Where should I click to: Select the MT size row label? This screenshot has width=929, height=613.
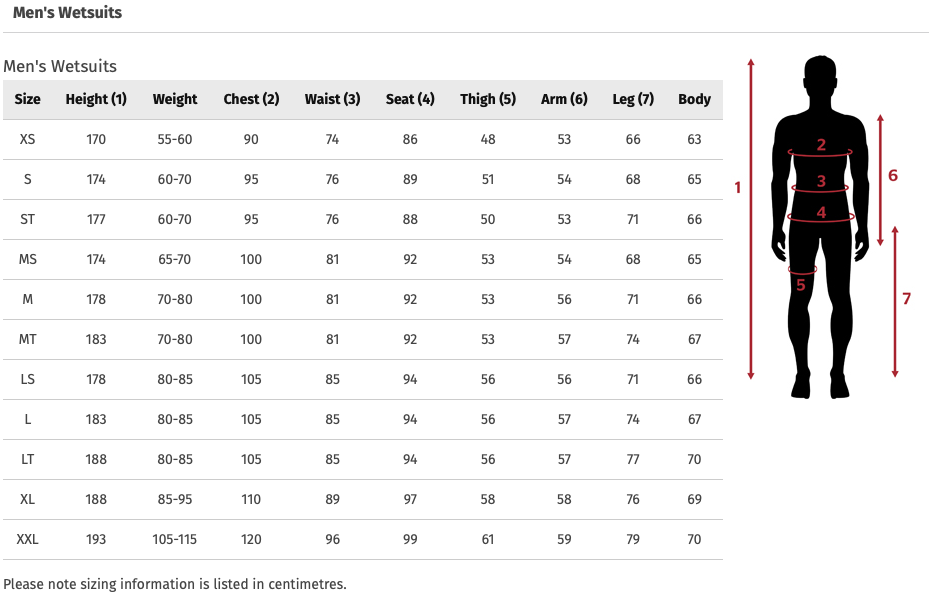[27, 339]
